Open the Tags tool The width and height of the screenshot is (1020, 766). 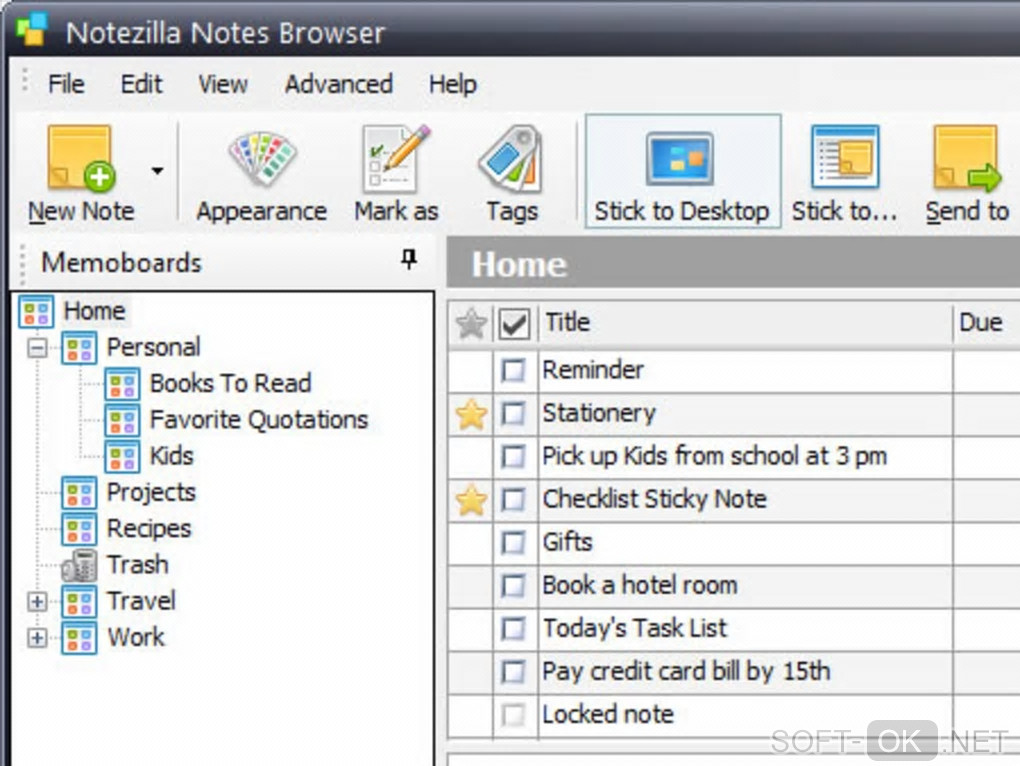[512, 158]
